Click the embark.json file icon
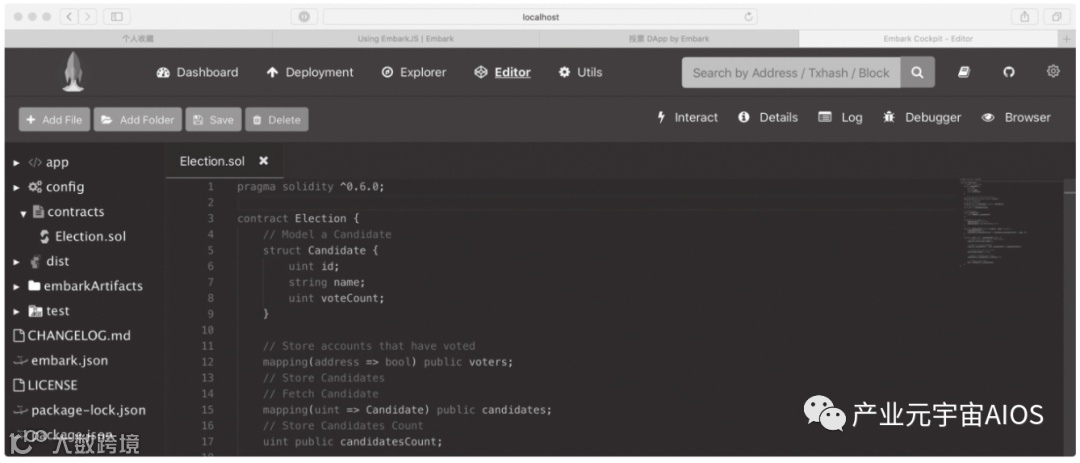1080x463 pixels. pos(20,360)
